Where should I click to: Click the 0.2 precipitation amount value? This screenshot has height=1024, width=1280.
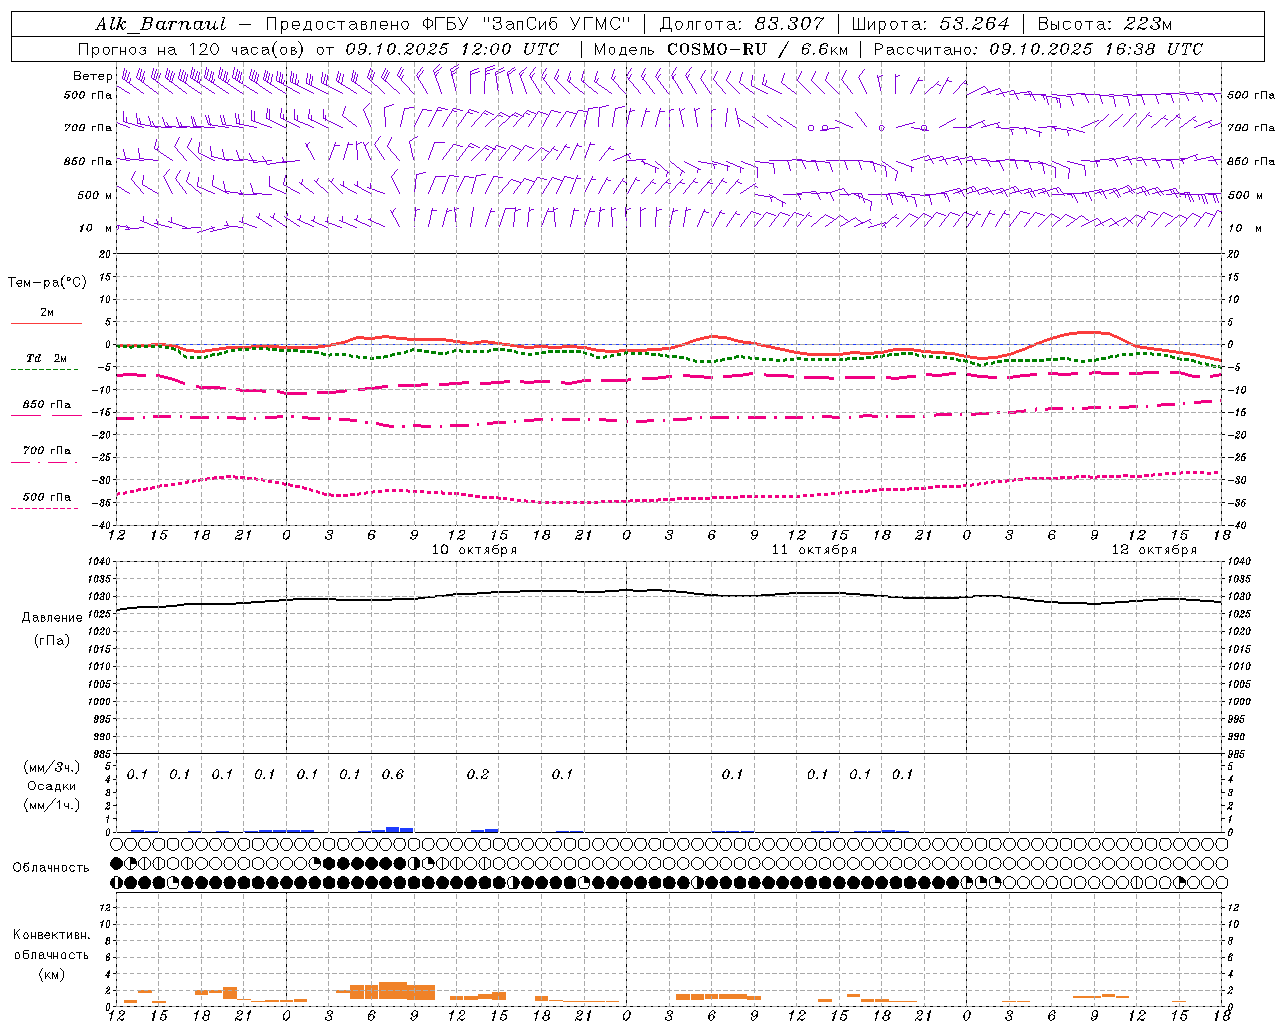click(478, 775)
